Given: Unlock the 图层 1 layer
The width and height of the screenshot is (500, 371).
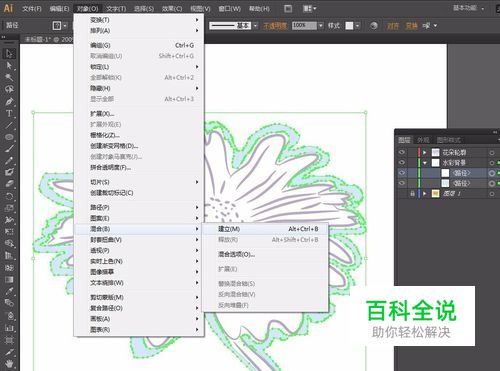Looking at the screenshot, I should (x=412, y=193).
